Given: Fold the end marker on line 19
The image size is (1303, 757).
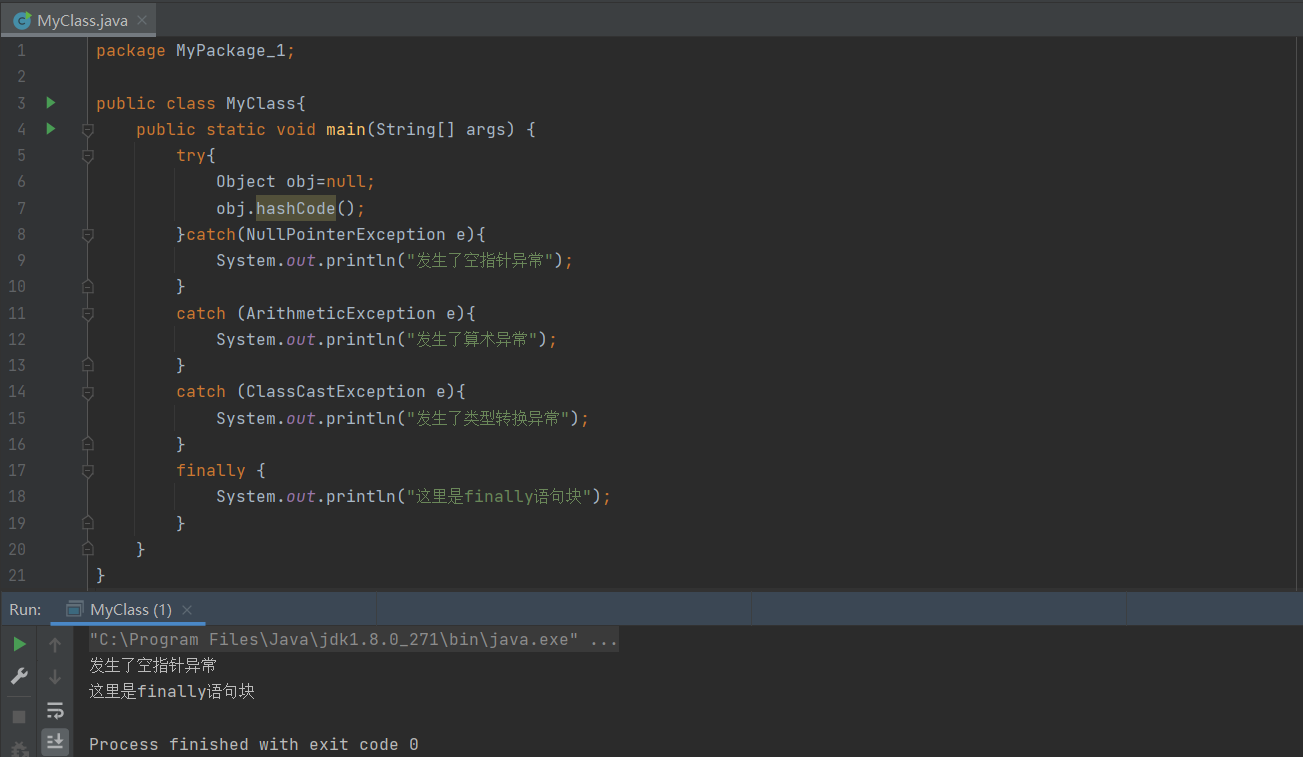Looking at the screenshot, I should 88,522.
